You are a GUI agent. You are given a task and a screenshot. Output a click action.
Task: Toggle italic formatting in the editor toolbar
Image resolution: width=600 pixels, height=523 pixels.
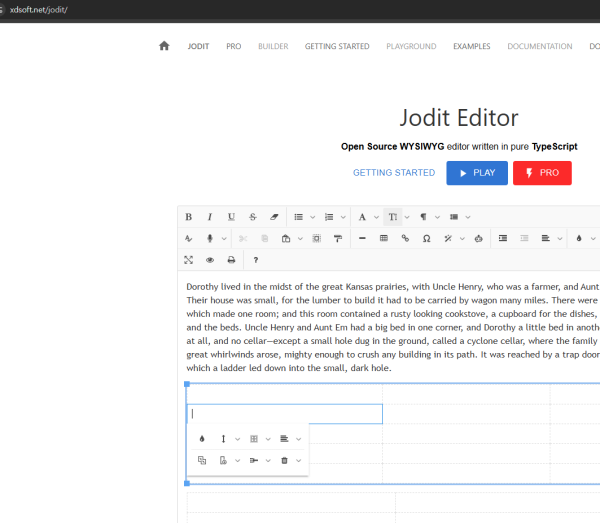[x=210, y=217]
